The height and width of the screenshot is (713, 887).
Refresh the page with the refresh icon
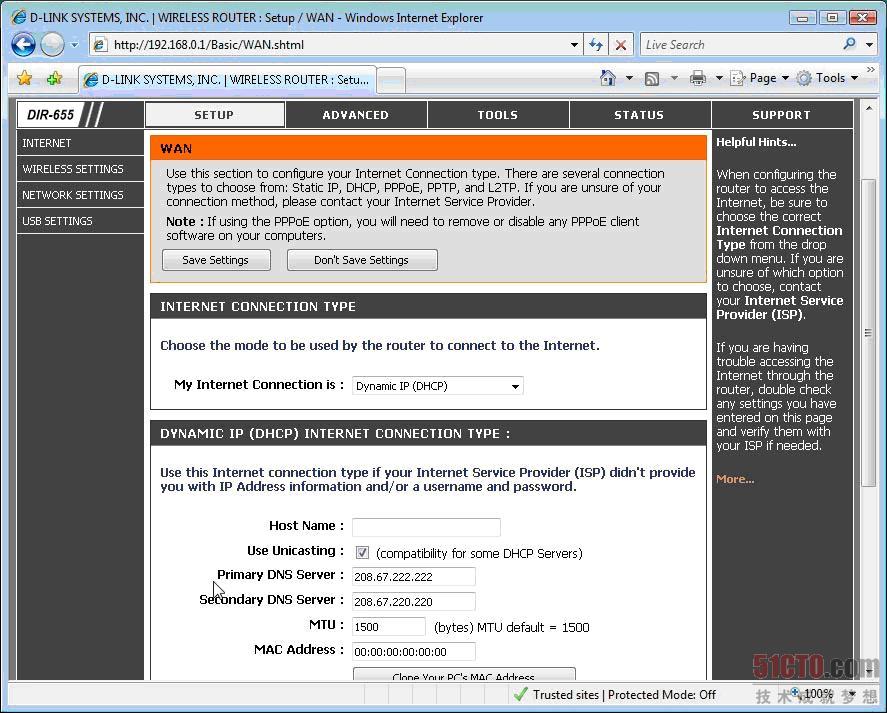click(596, 45)
